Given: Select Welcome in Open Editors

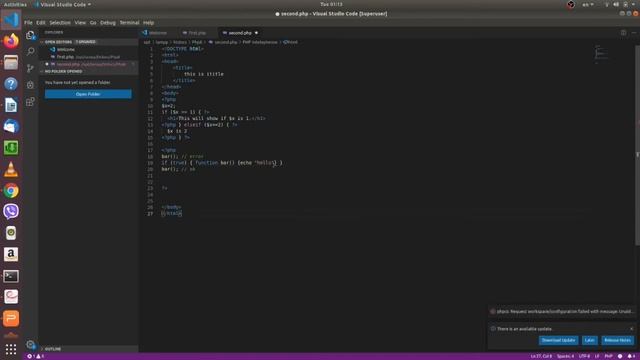Looking at the screenshot, I should point(89,49).
